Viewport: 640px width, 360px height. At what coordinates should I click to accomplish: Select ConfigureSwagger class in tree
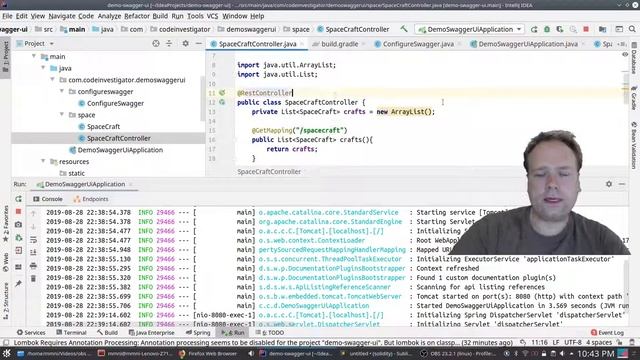click(x=115, y=103)
